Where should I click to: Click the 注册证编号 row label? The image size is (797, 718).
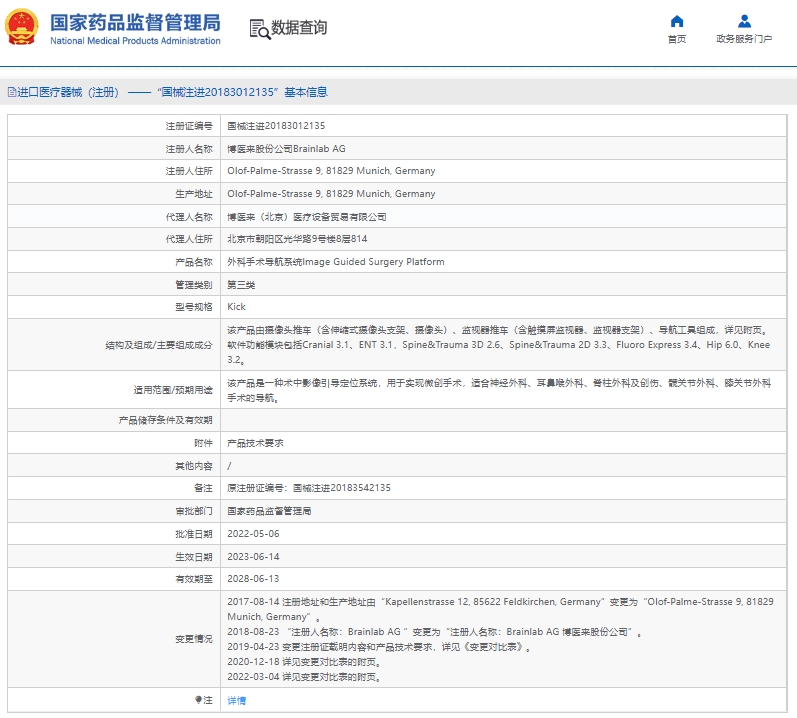189,126
